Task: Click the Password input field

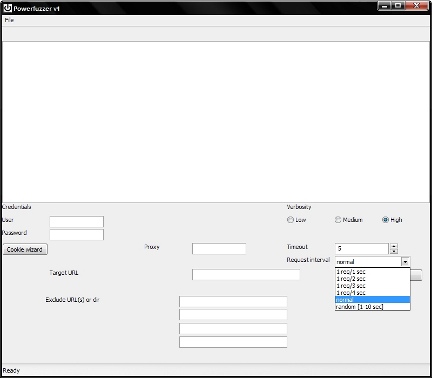Action: coord(77,235)
